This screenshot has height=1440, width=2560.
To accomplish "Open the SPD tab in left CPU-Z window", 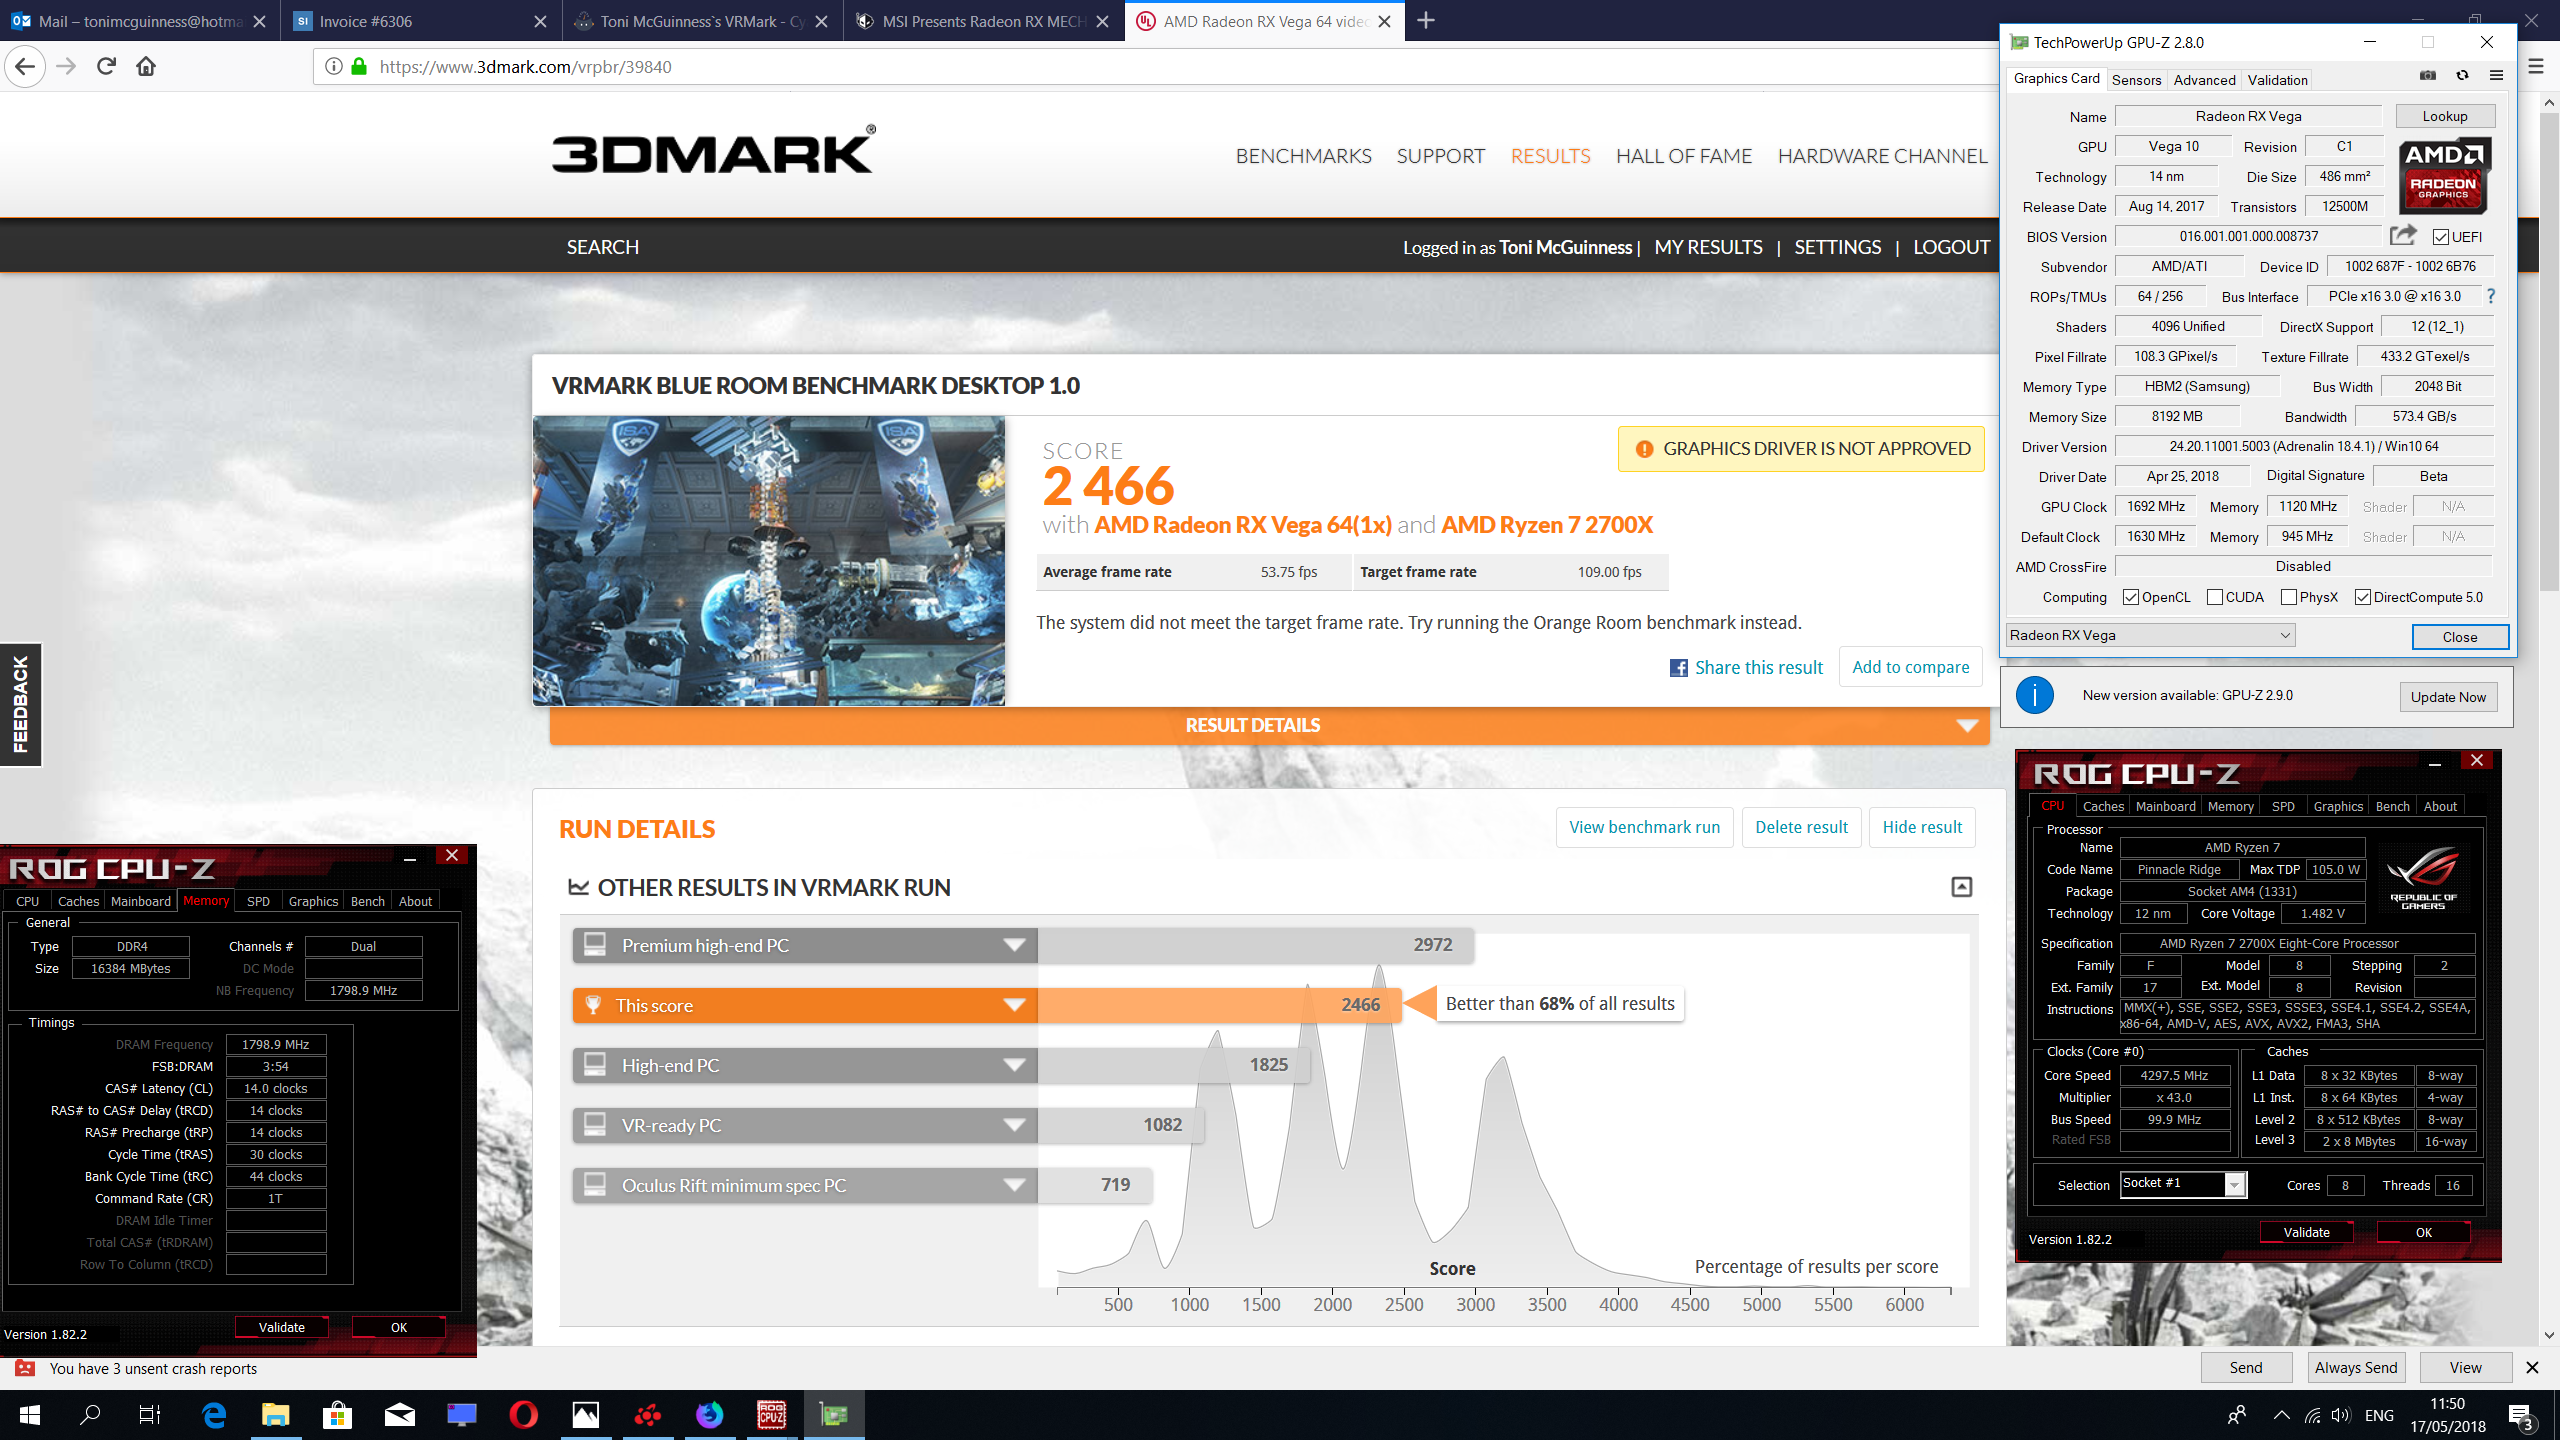I will [x=258, y=901].
